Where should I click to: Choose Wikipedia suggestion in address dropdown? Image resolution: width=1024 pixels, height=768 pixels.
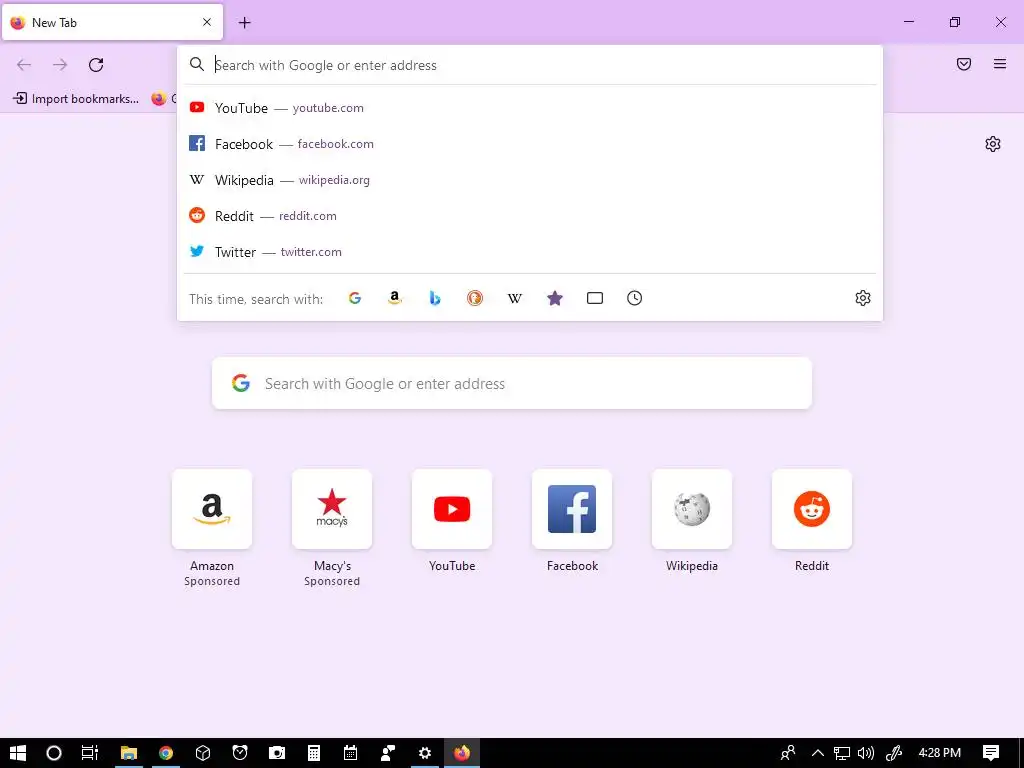coord(530,180)
